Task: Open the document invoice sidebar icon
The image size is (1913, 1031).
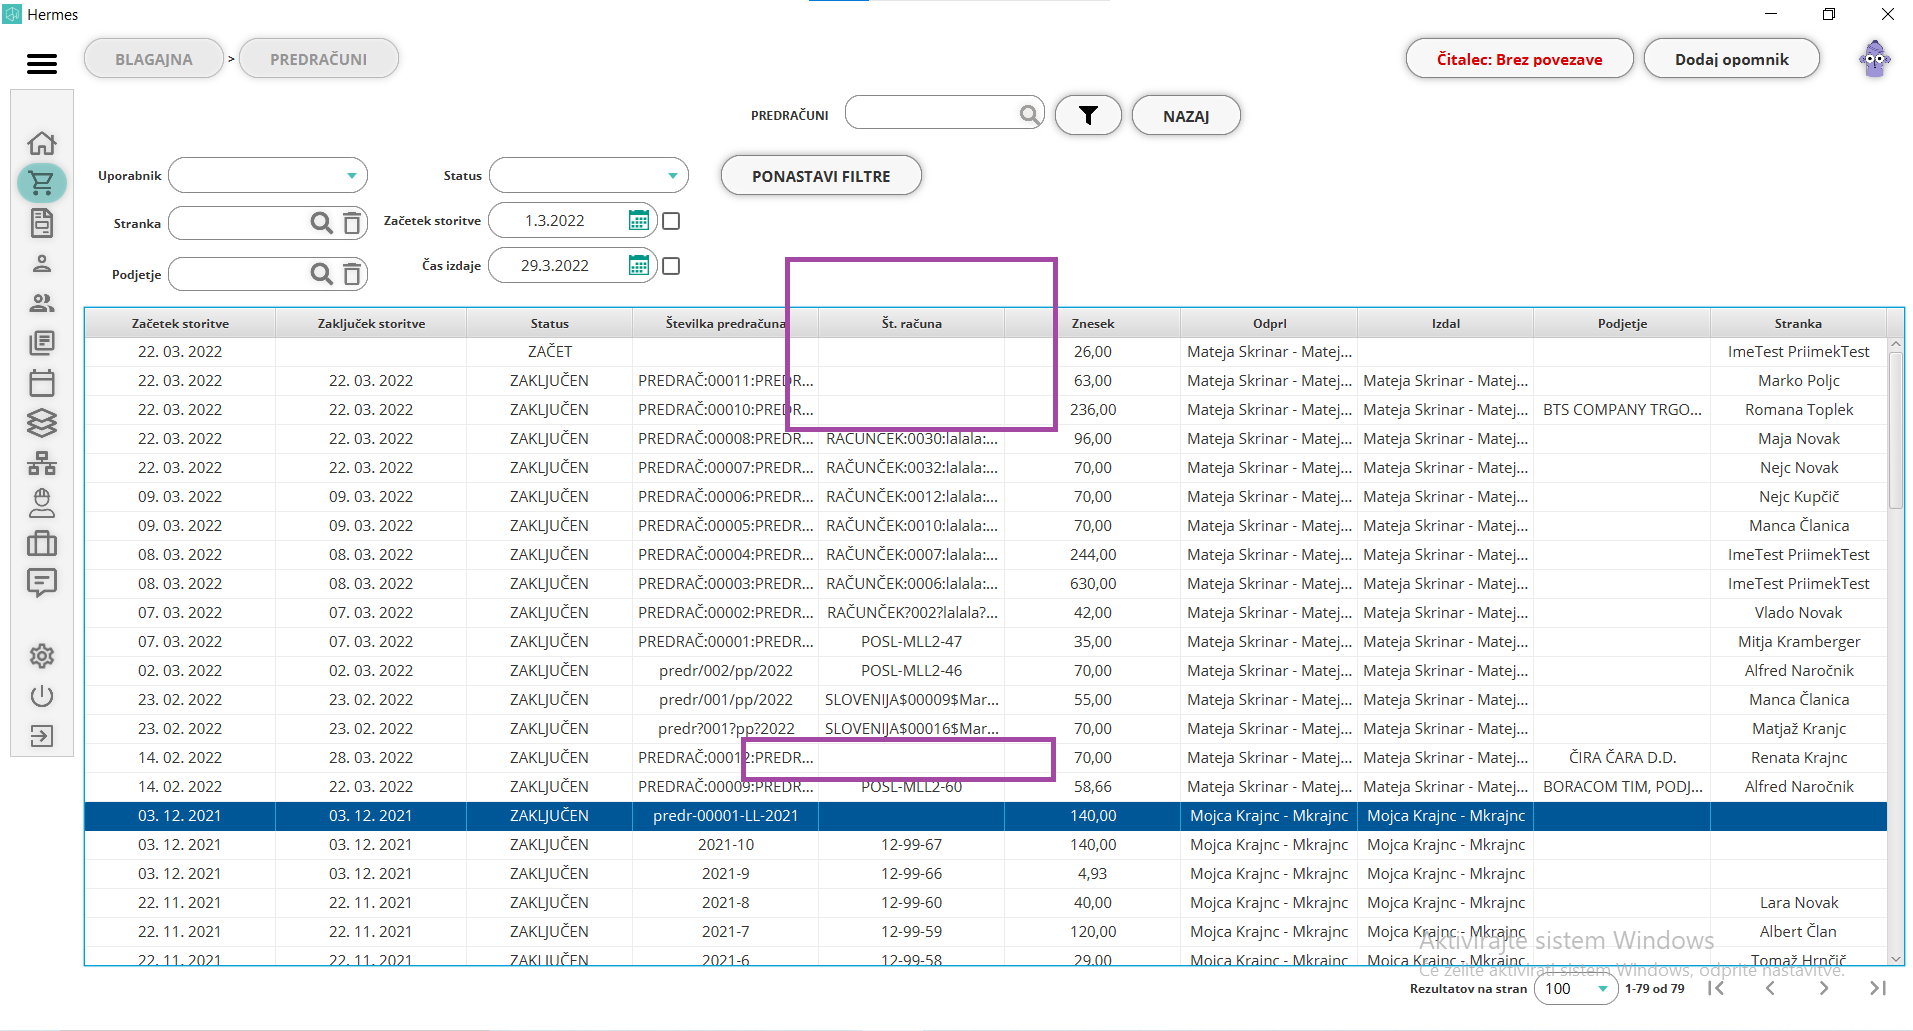Action: click(x=42, y=223)
